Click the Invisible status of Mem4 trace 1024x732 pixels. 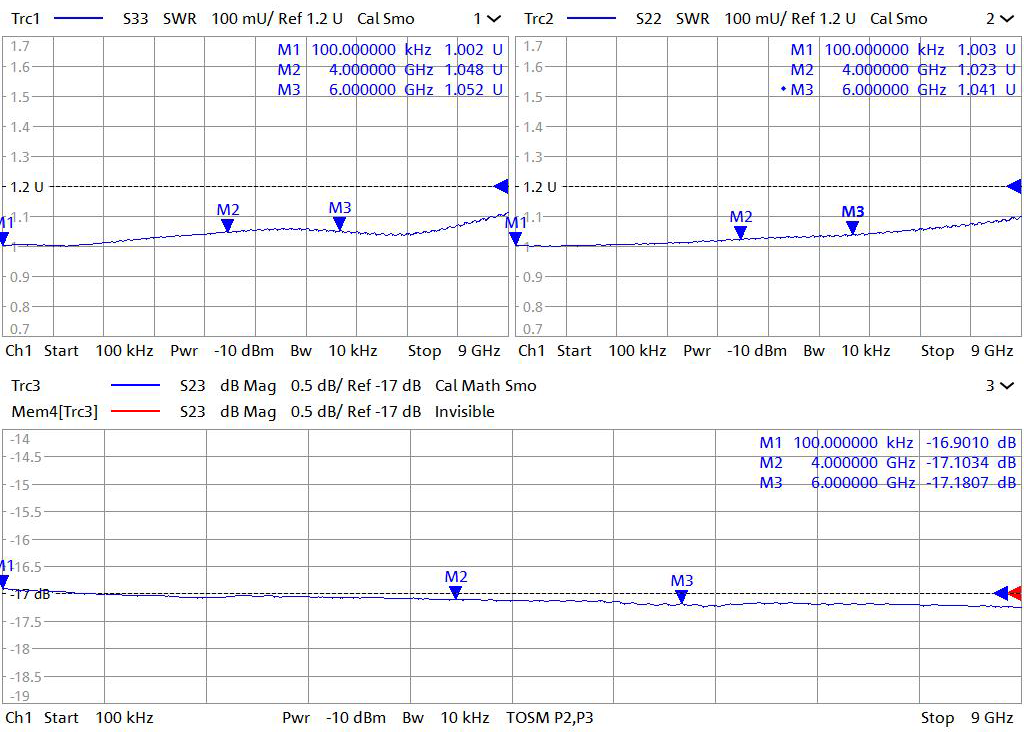(464, 412)
